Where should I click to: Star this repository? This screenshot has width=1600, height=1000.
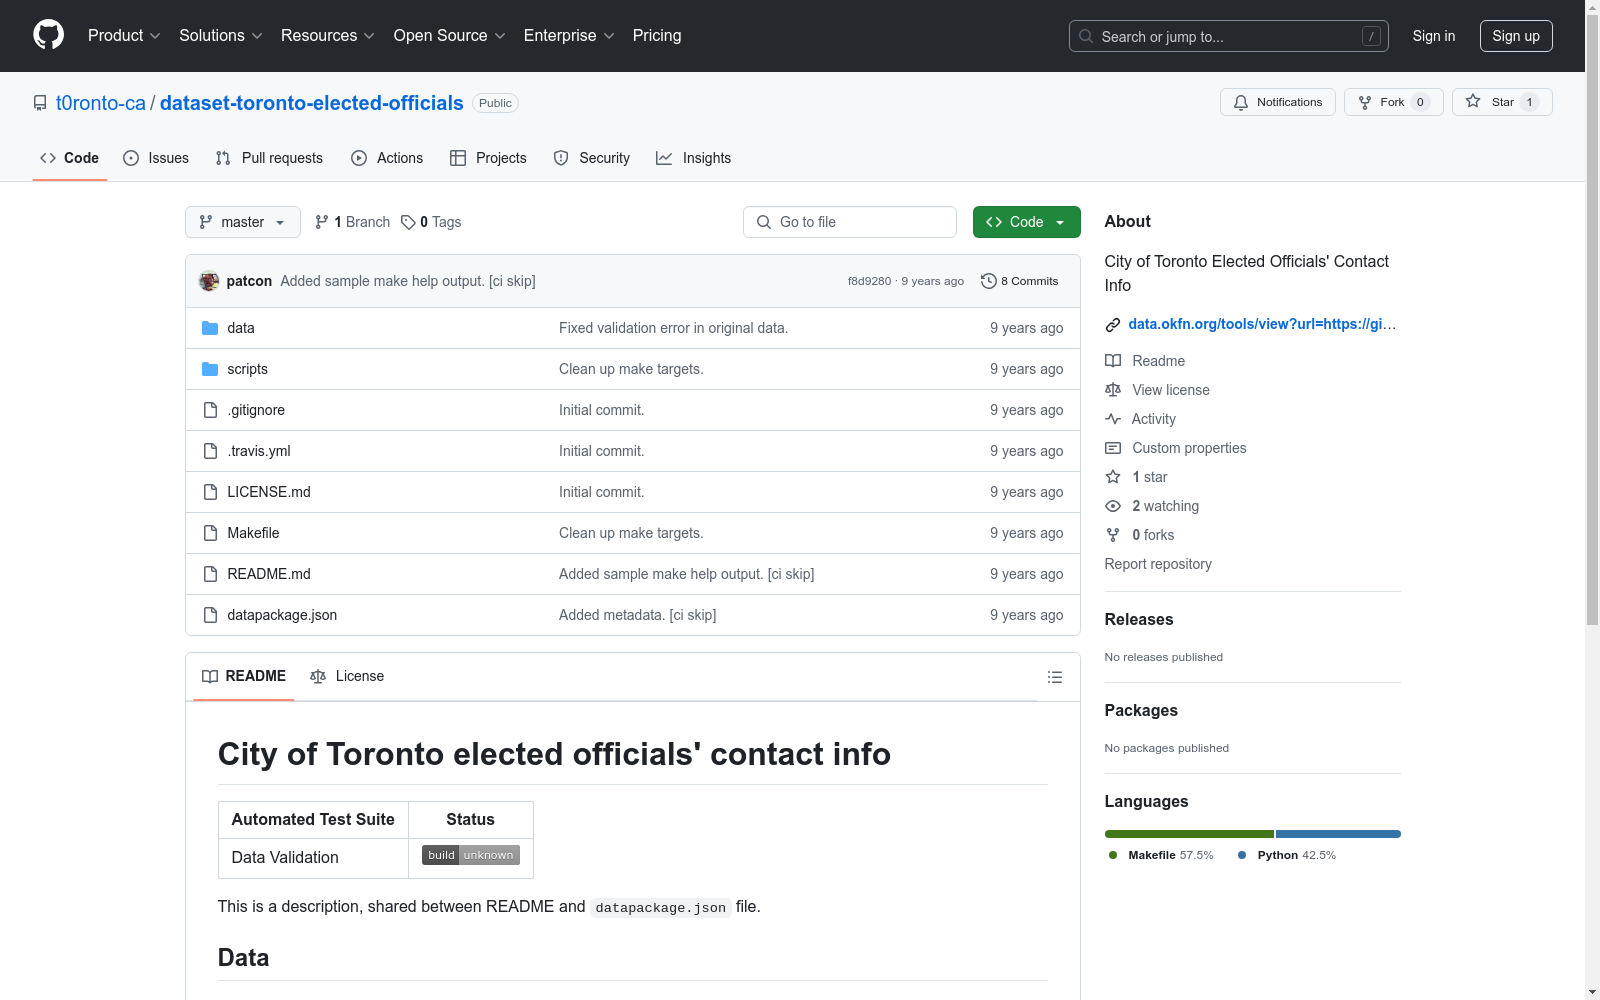[x=1502, y=102]
